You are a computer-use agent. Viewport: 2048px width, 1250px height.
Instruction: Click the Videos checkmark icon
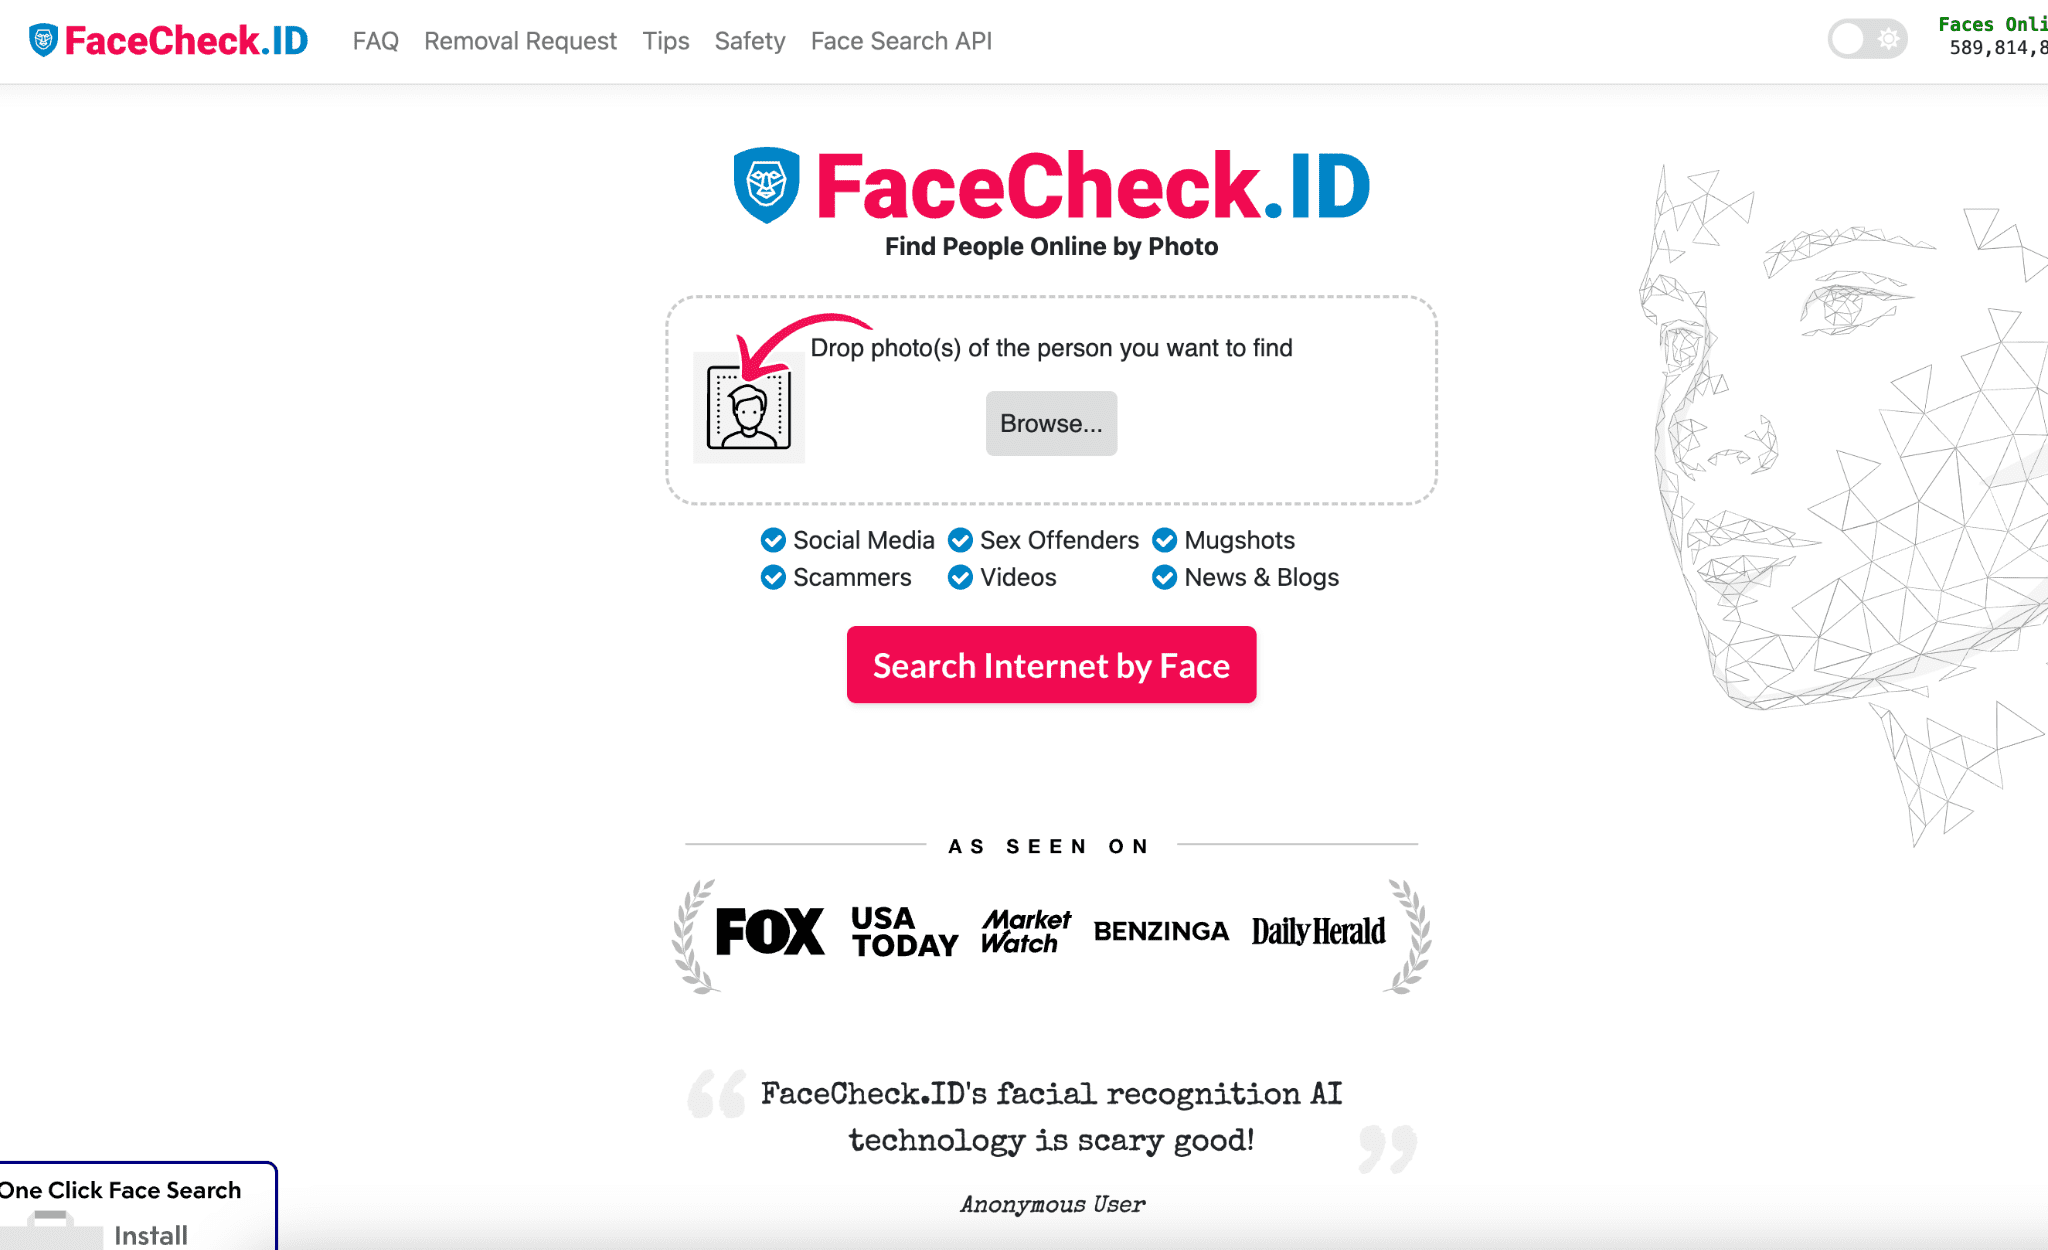958,578
